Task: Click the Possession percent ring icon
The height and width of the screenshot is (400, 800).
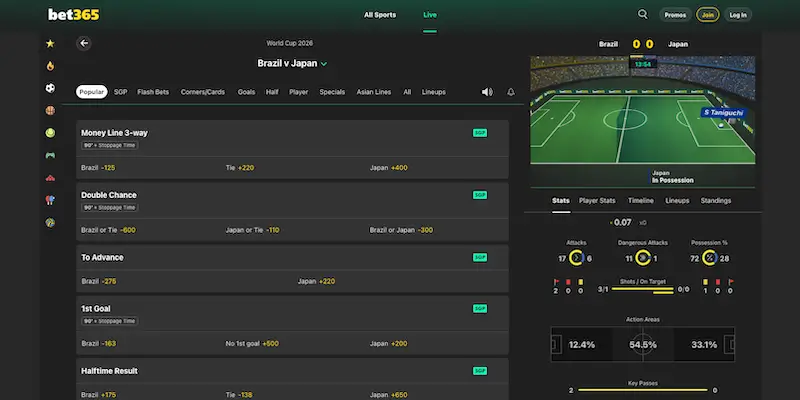Action: tap(710, 258)
